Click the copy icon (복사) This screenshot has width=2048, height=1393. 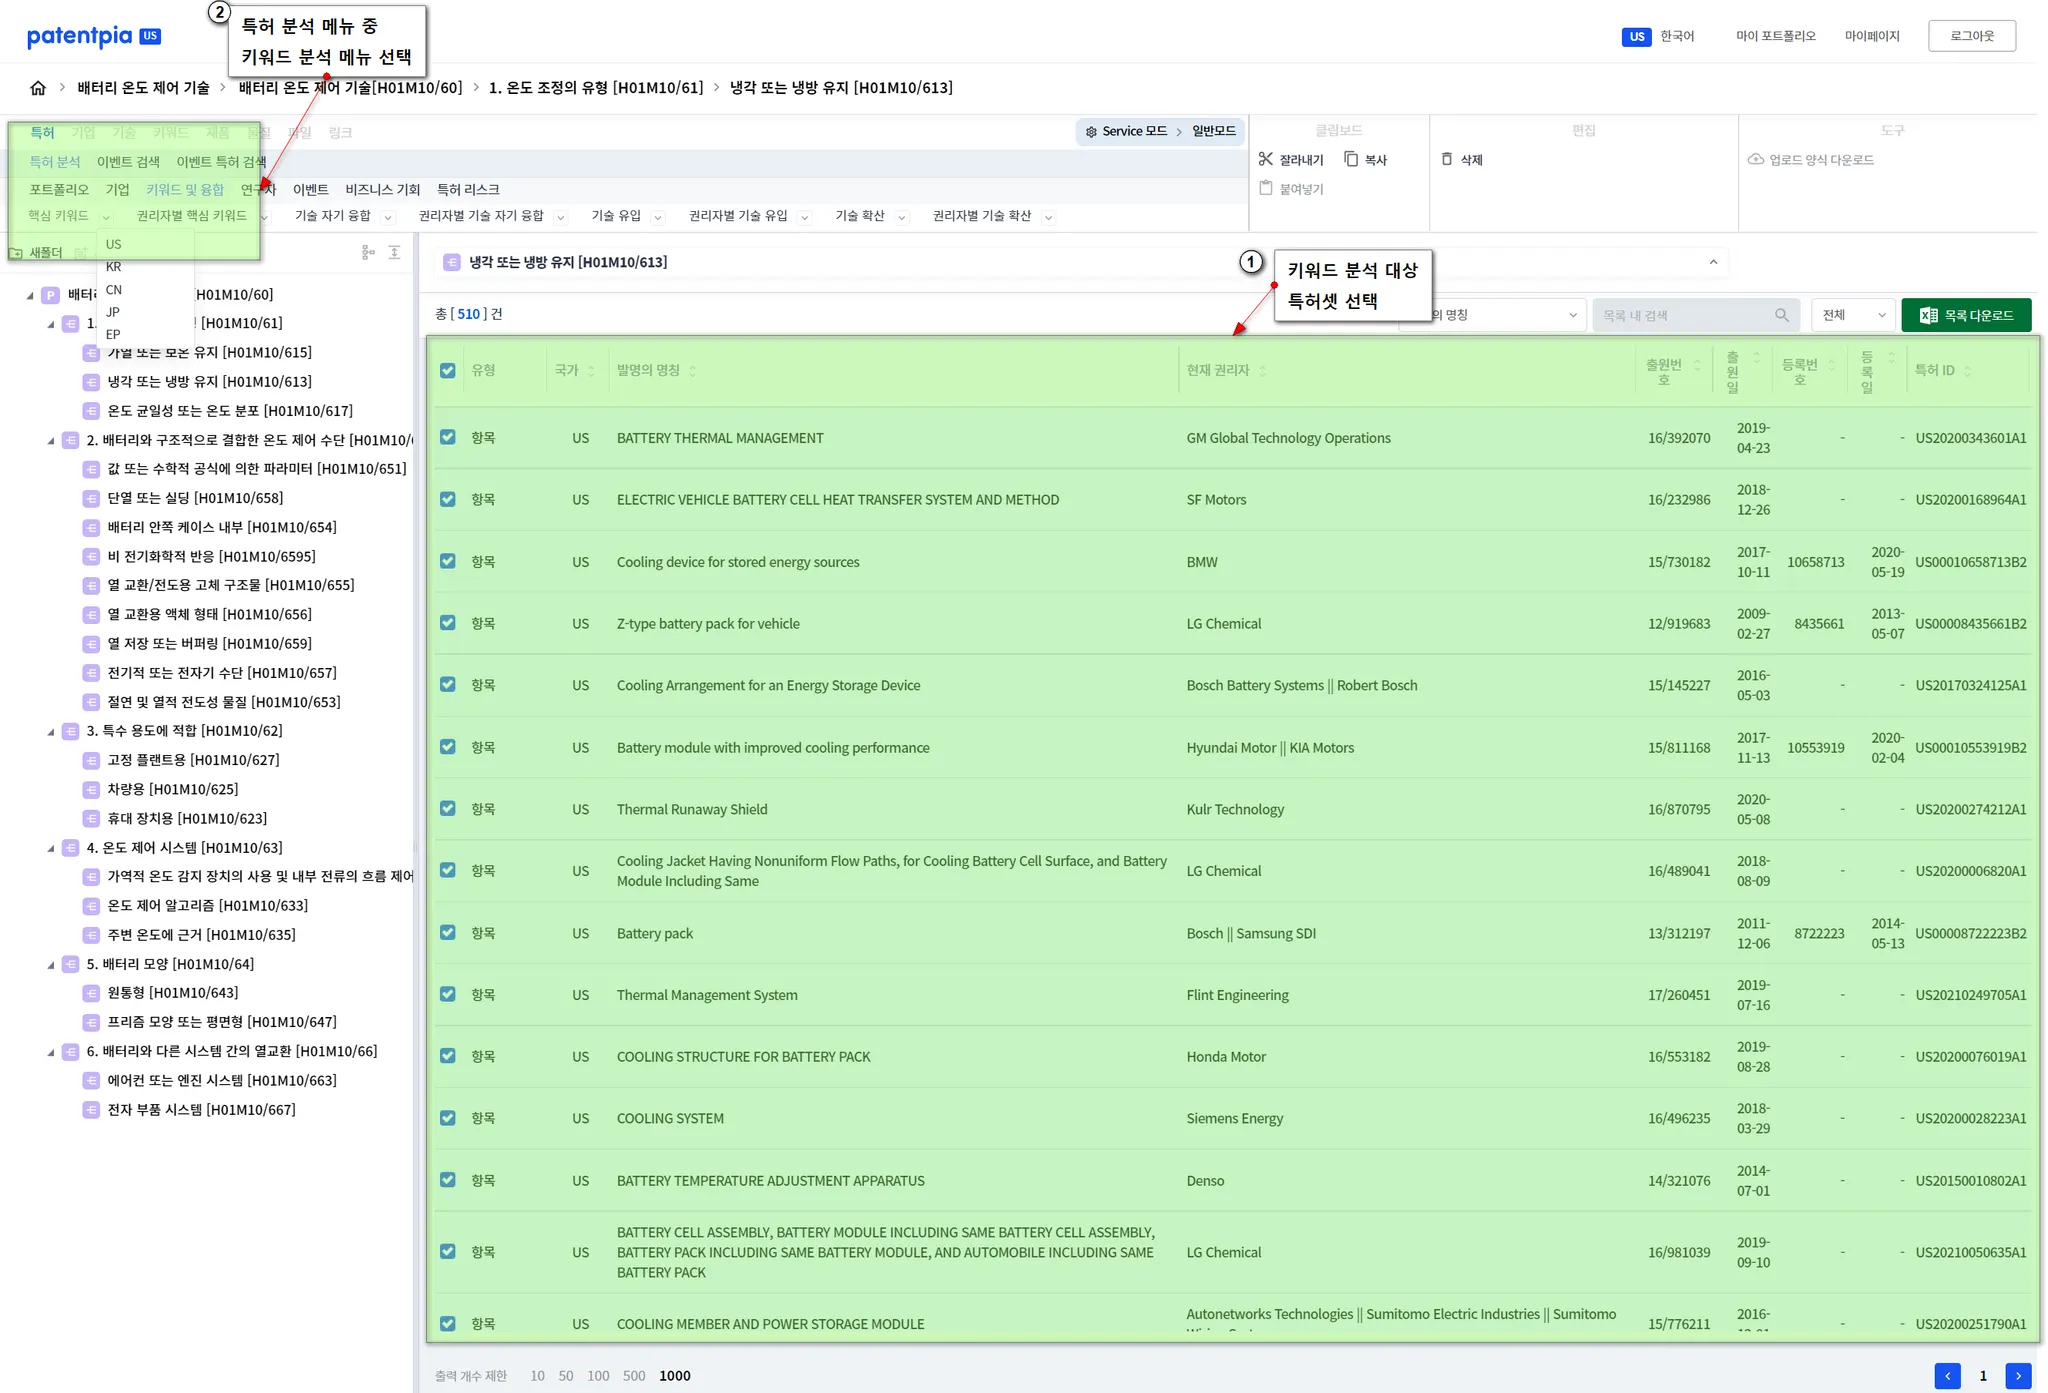(x=1351, y=159)
